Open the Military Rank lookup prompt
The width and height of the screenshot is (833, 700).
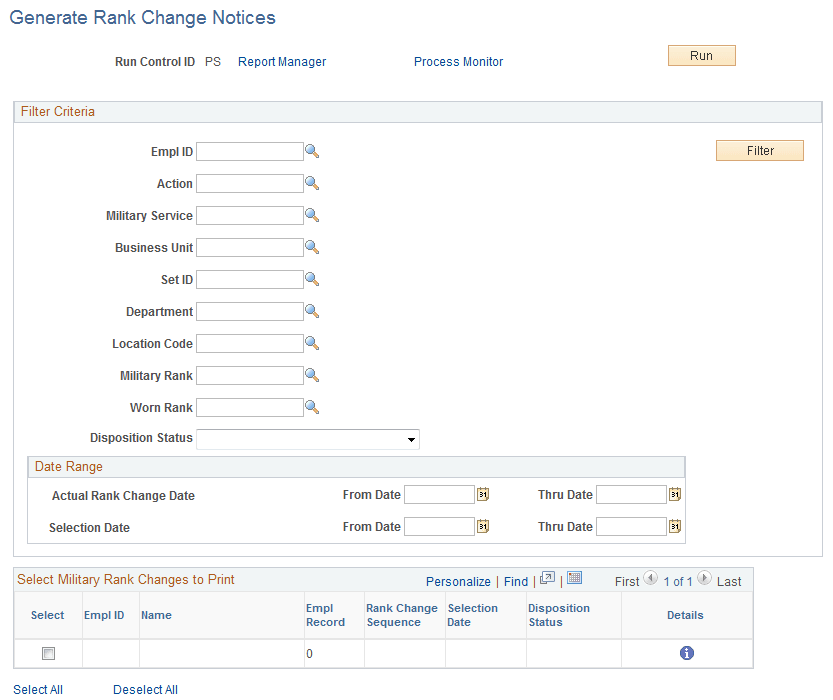(312, 375)
